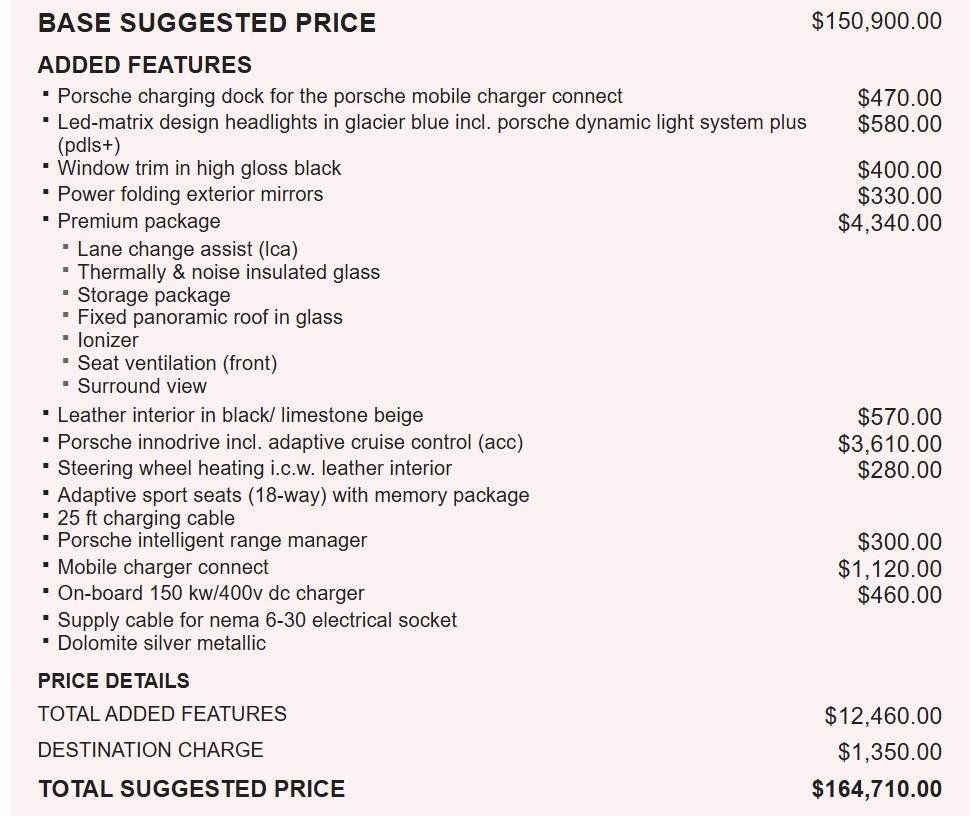970x816 pixels.
Task: Select the Premium package feature line
Action: point(138,221)
